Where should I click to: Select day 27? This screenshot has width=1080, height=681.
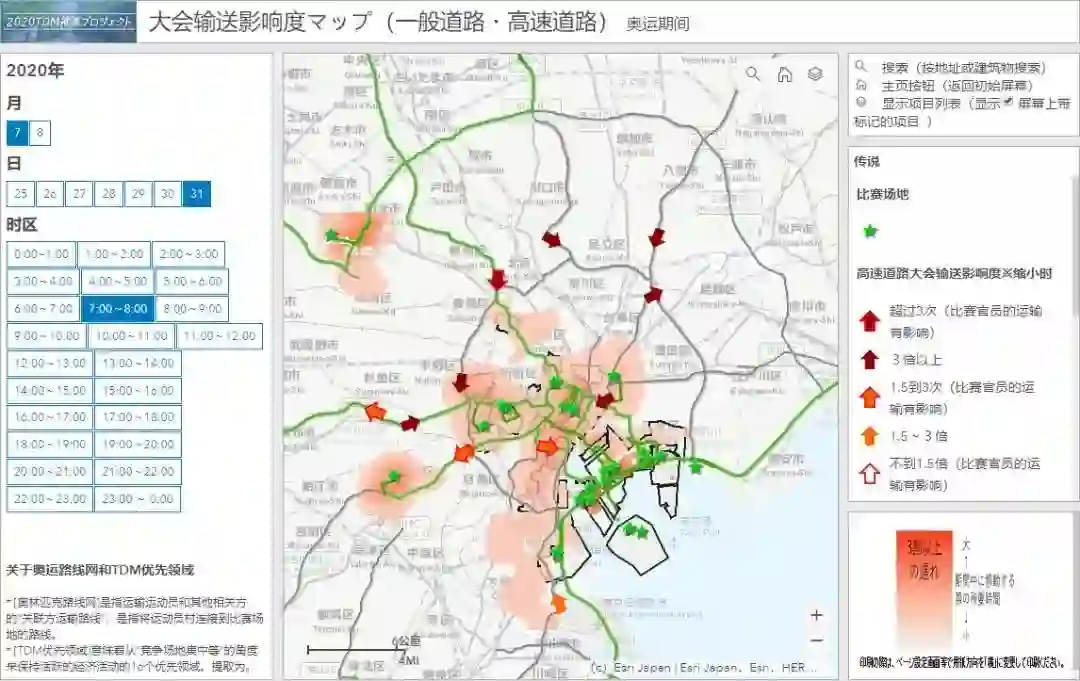(79, 193)
